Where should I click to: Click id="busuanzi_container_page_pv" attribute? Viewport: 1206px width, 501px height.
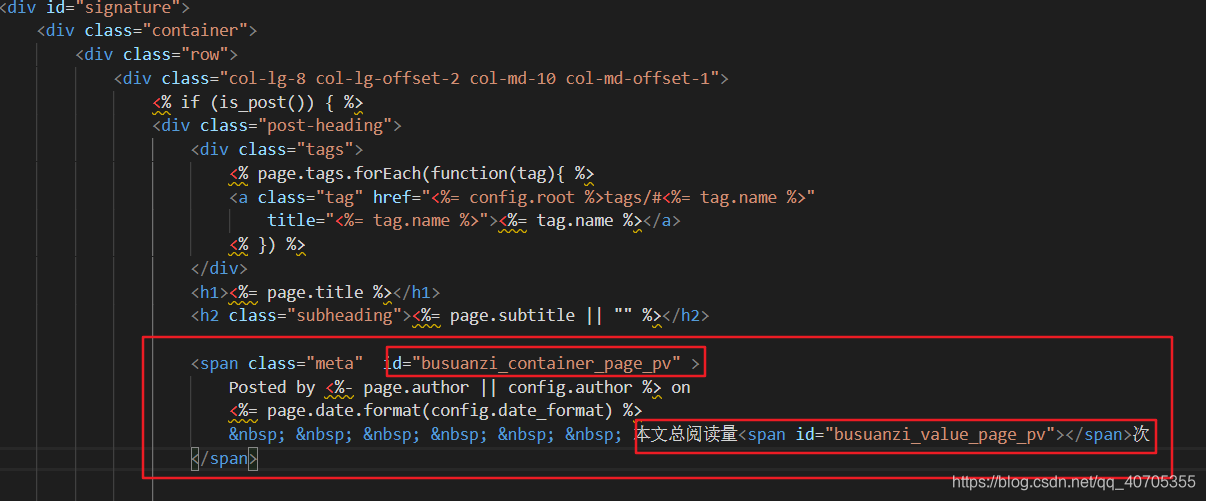point(533,362)
